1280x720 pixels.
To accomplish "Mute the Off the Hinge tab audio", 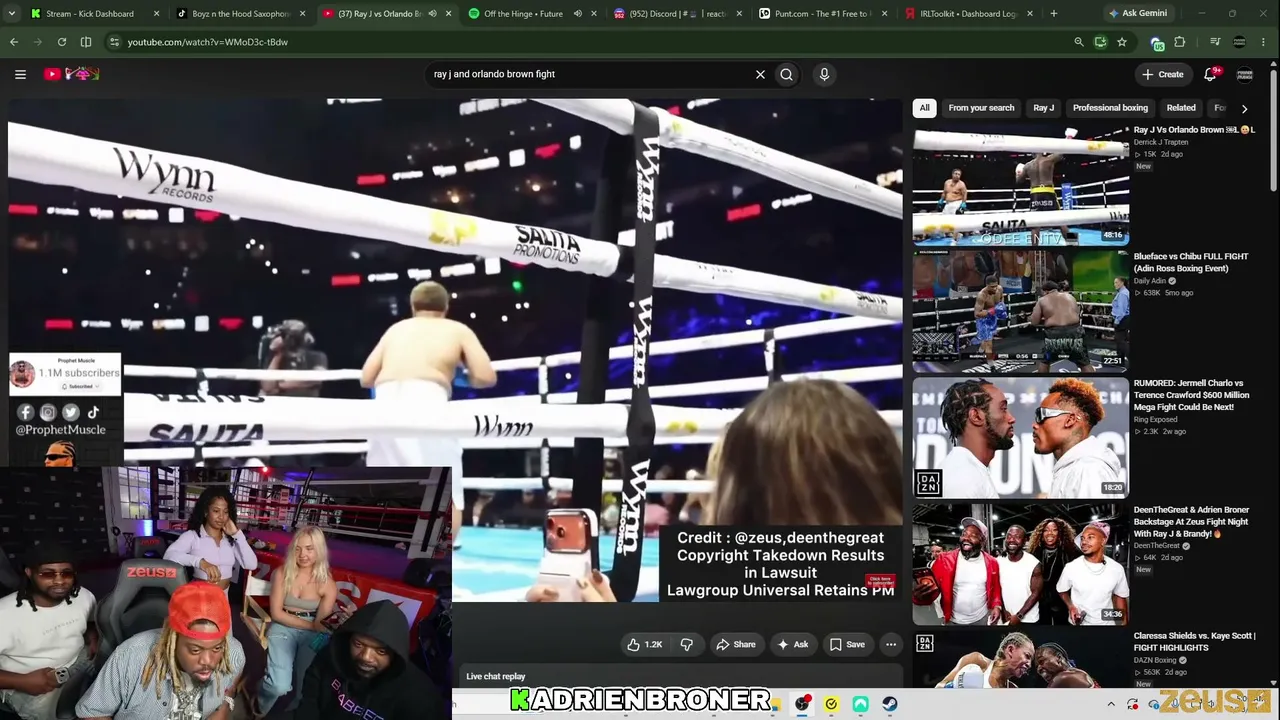I will [578, 14].
